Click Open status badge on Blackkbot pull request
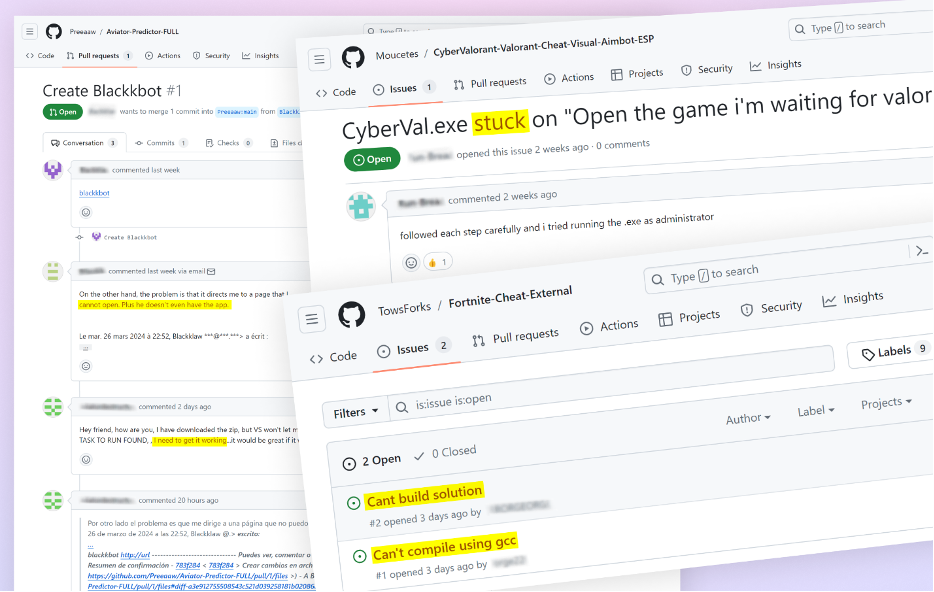Image resolution: width=934 pixels, height=592 pixels. [63, 112]
